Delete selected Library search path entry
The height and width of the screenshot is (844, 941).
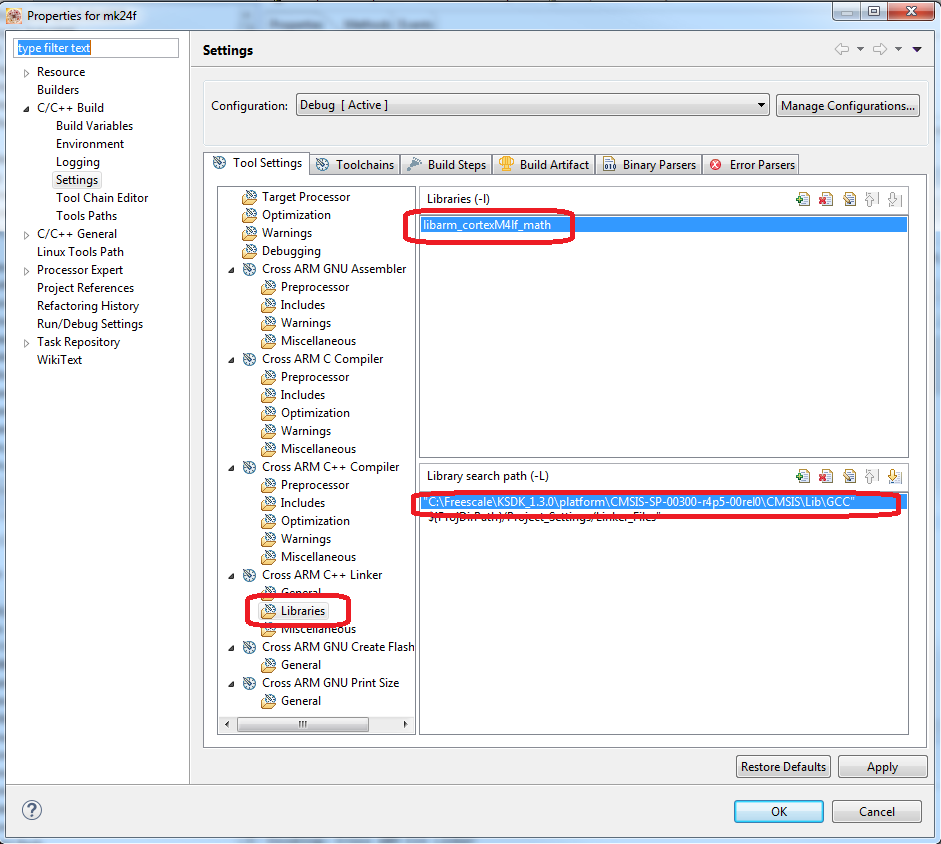pos(826,477)
